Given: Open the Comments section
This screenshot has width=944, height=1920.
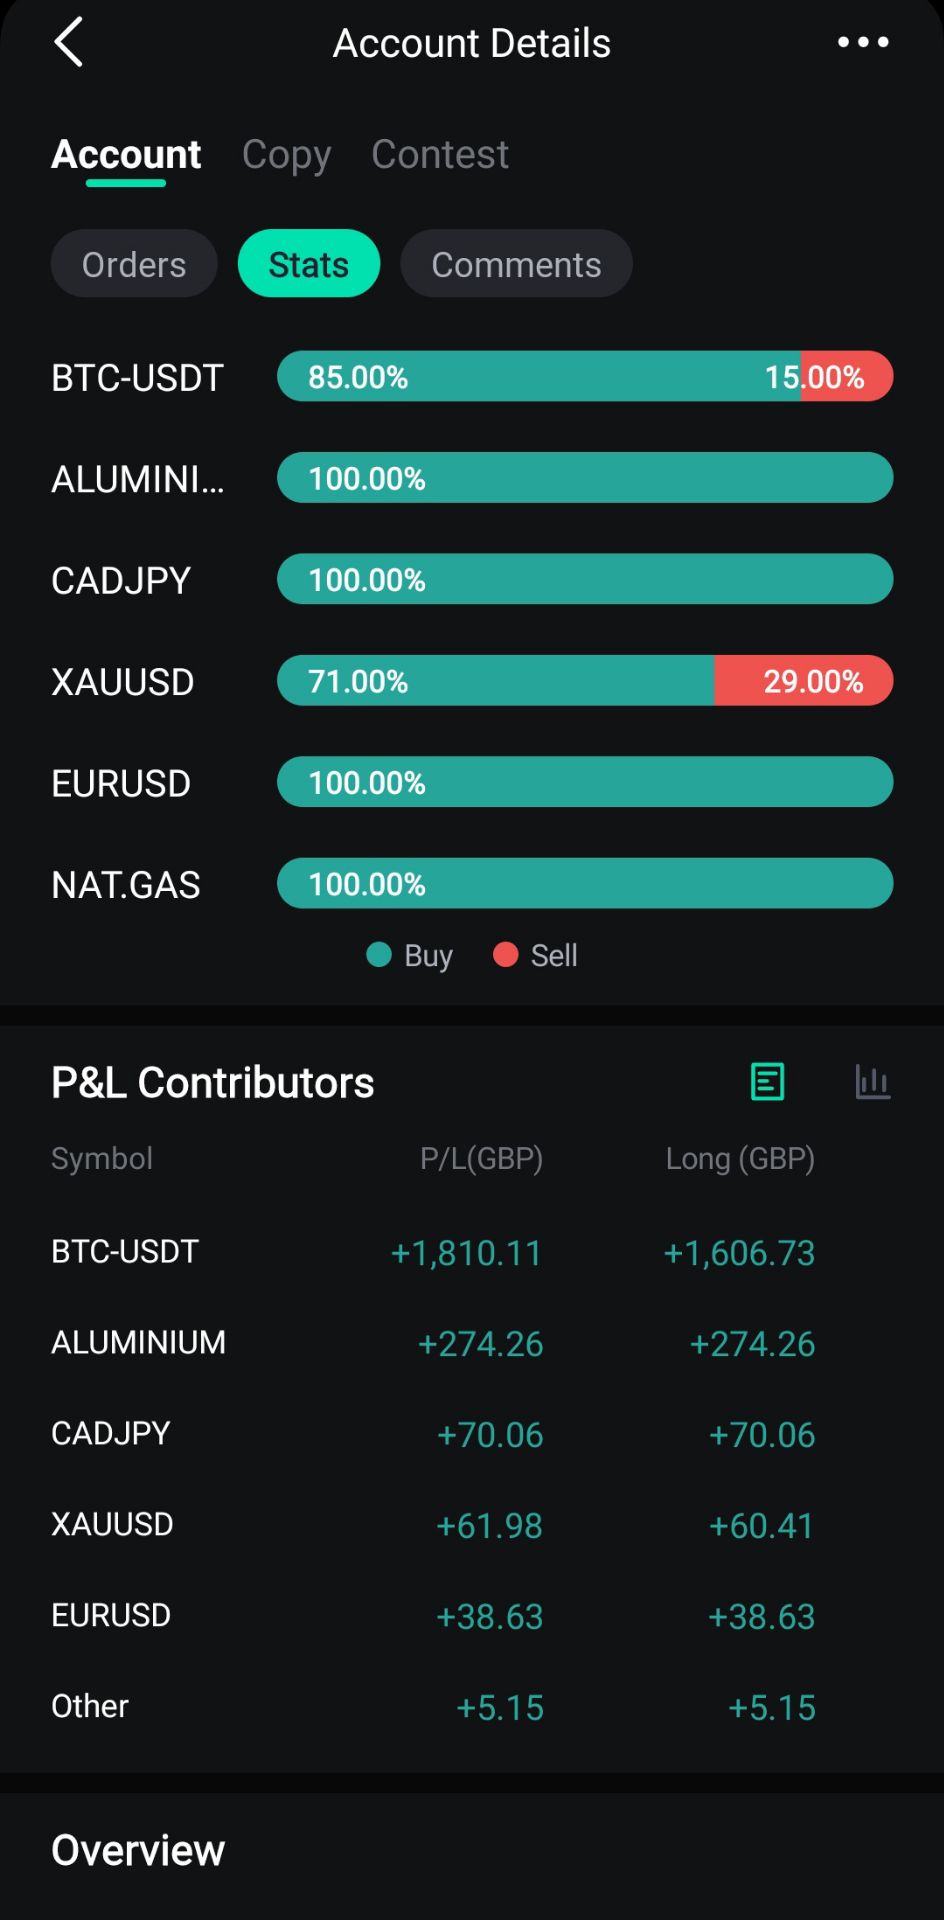Looking at the screenshot, I should click(516, 264).
